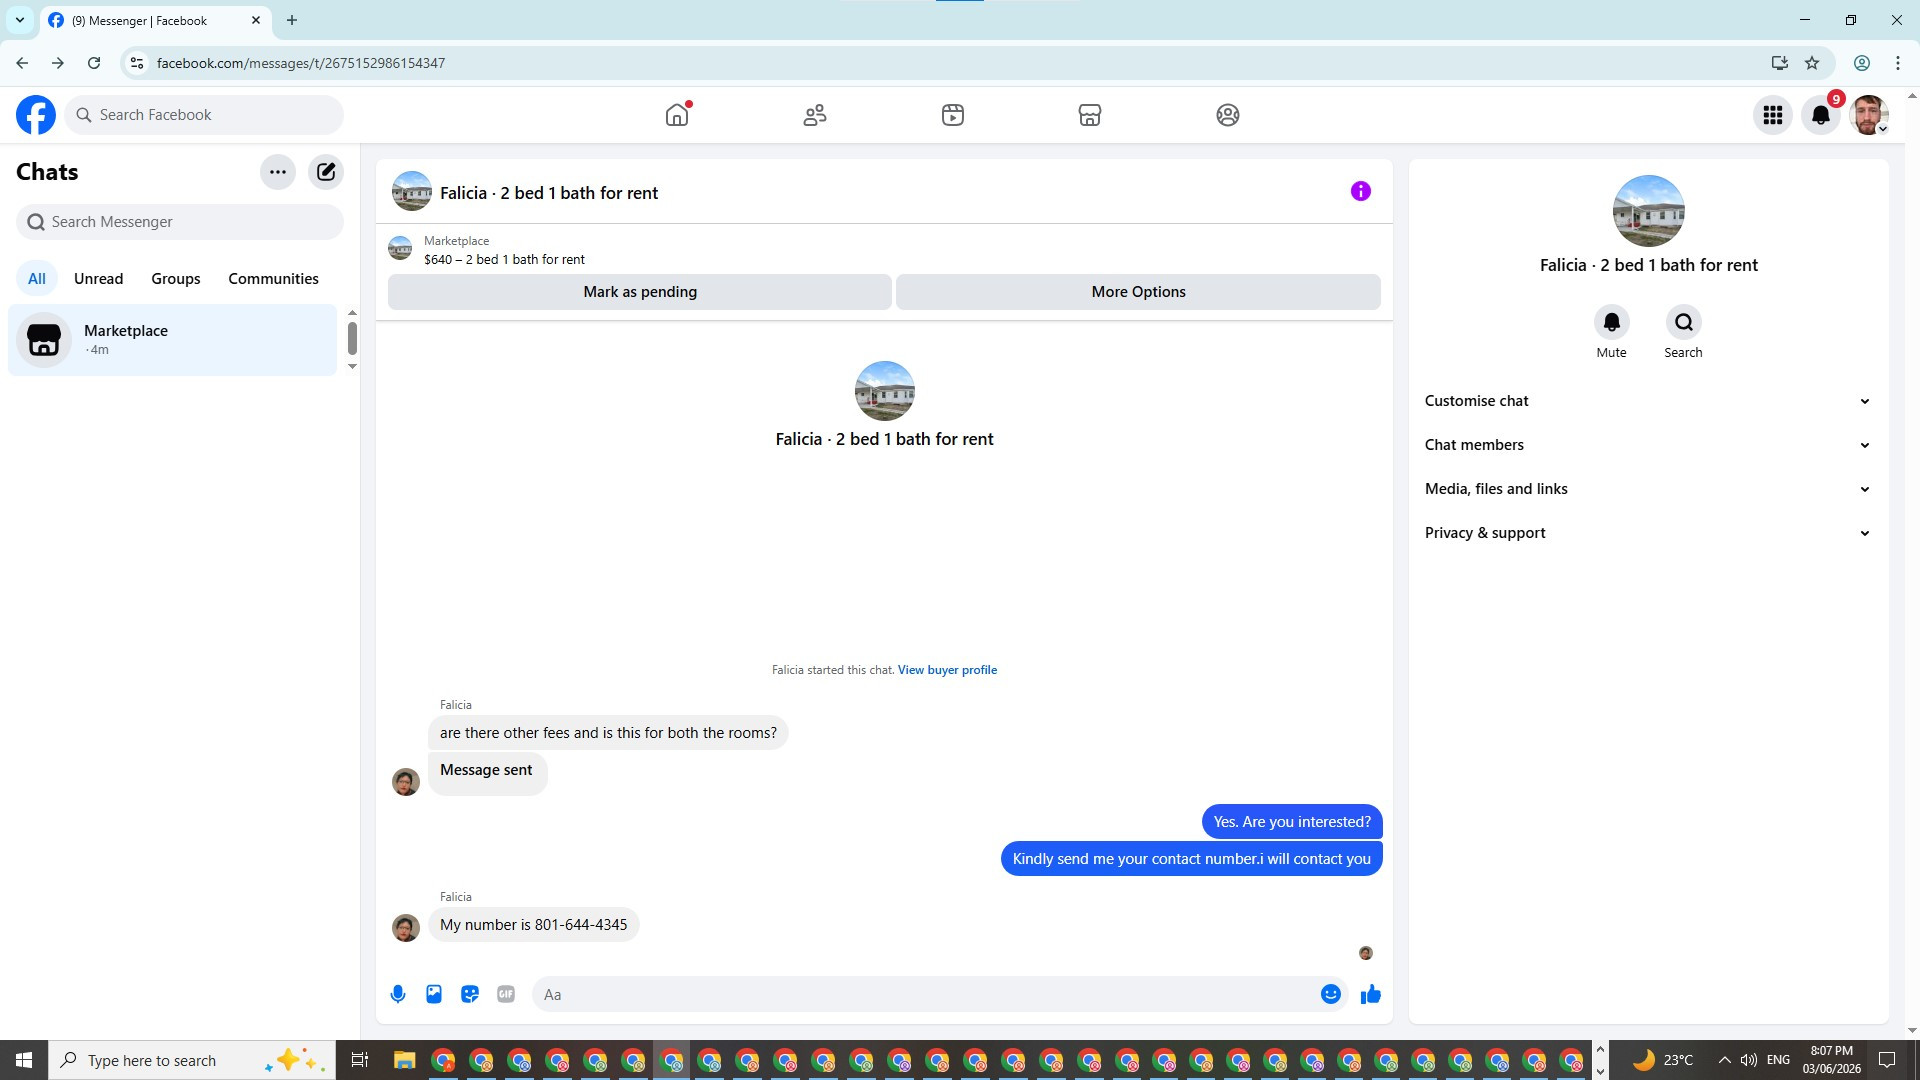Click the voice clip microphone icon
1920x1080 pixels.
[x=398, y=994]
